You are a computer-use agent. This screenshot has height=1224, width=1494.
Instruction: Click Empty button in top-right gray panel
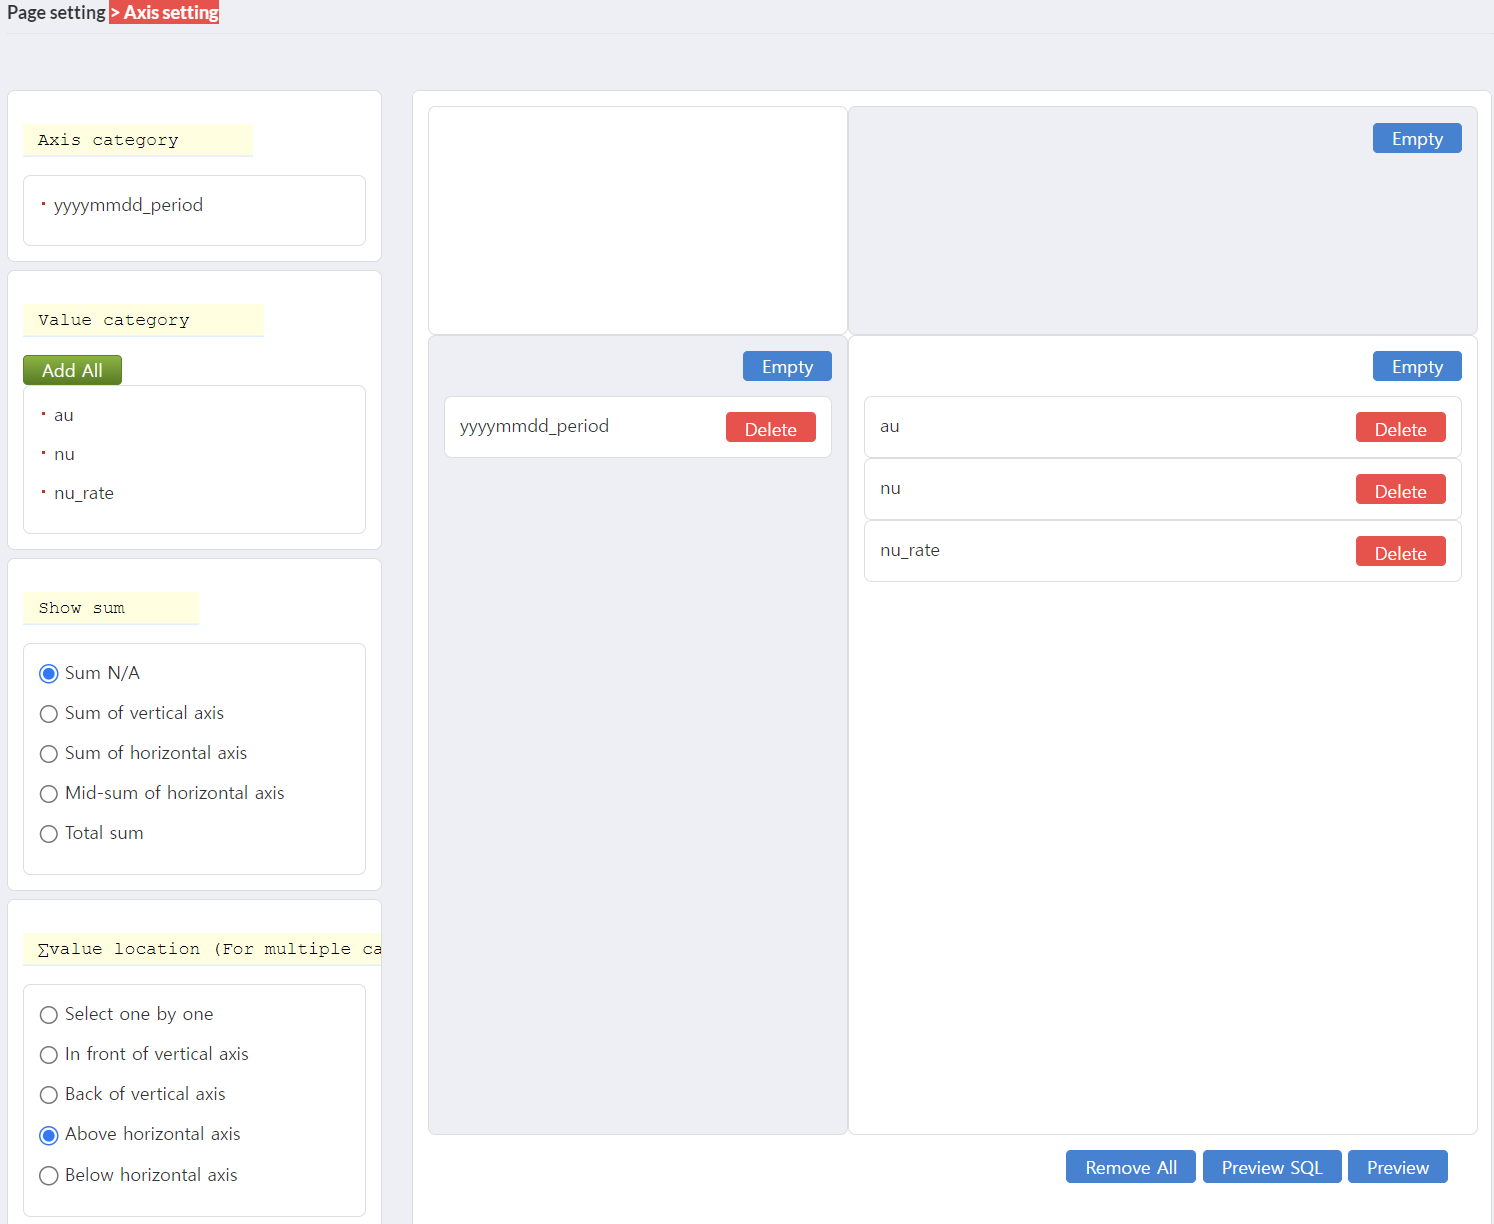coord(1417,138)
